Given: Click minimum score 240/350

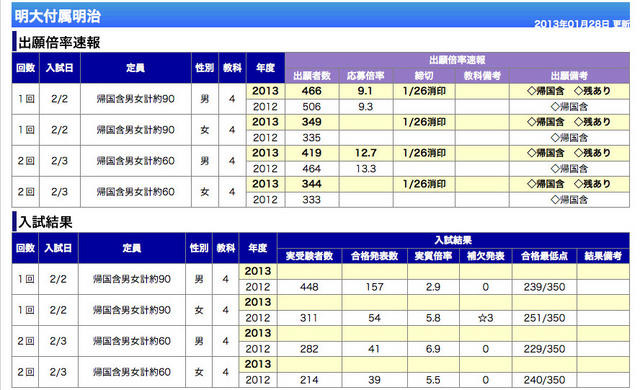Looking at the screenshot, I should pyautogui.click(x=544, y=380).
